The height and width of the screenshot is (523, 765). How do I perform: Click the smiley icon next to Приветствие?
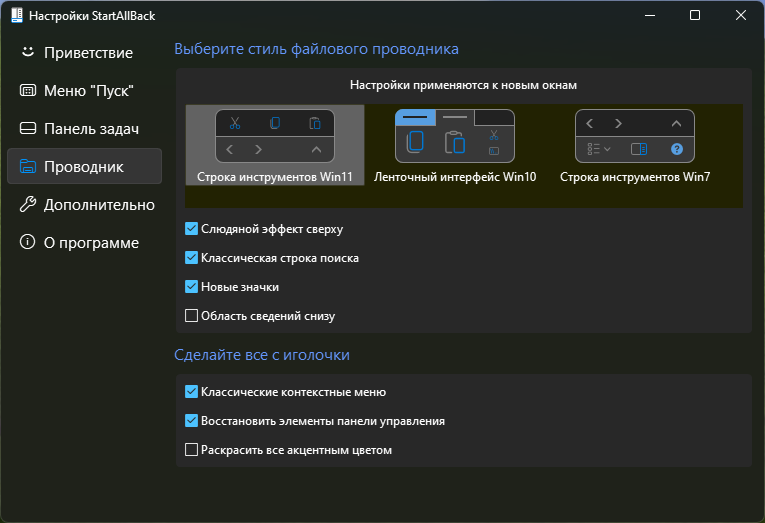[x=27, y=52]
